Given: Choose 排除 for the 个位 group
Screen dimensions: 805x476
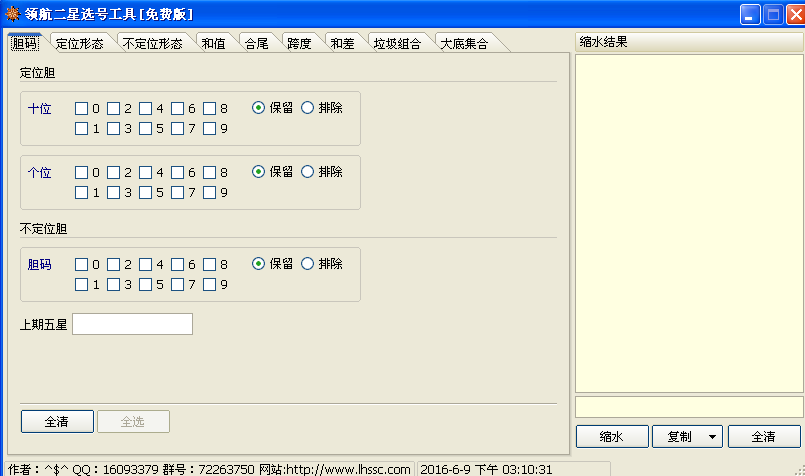Looking at the screenshot, I should [308, 172].
